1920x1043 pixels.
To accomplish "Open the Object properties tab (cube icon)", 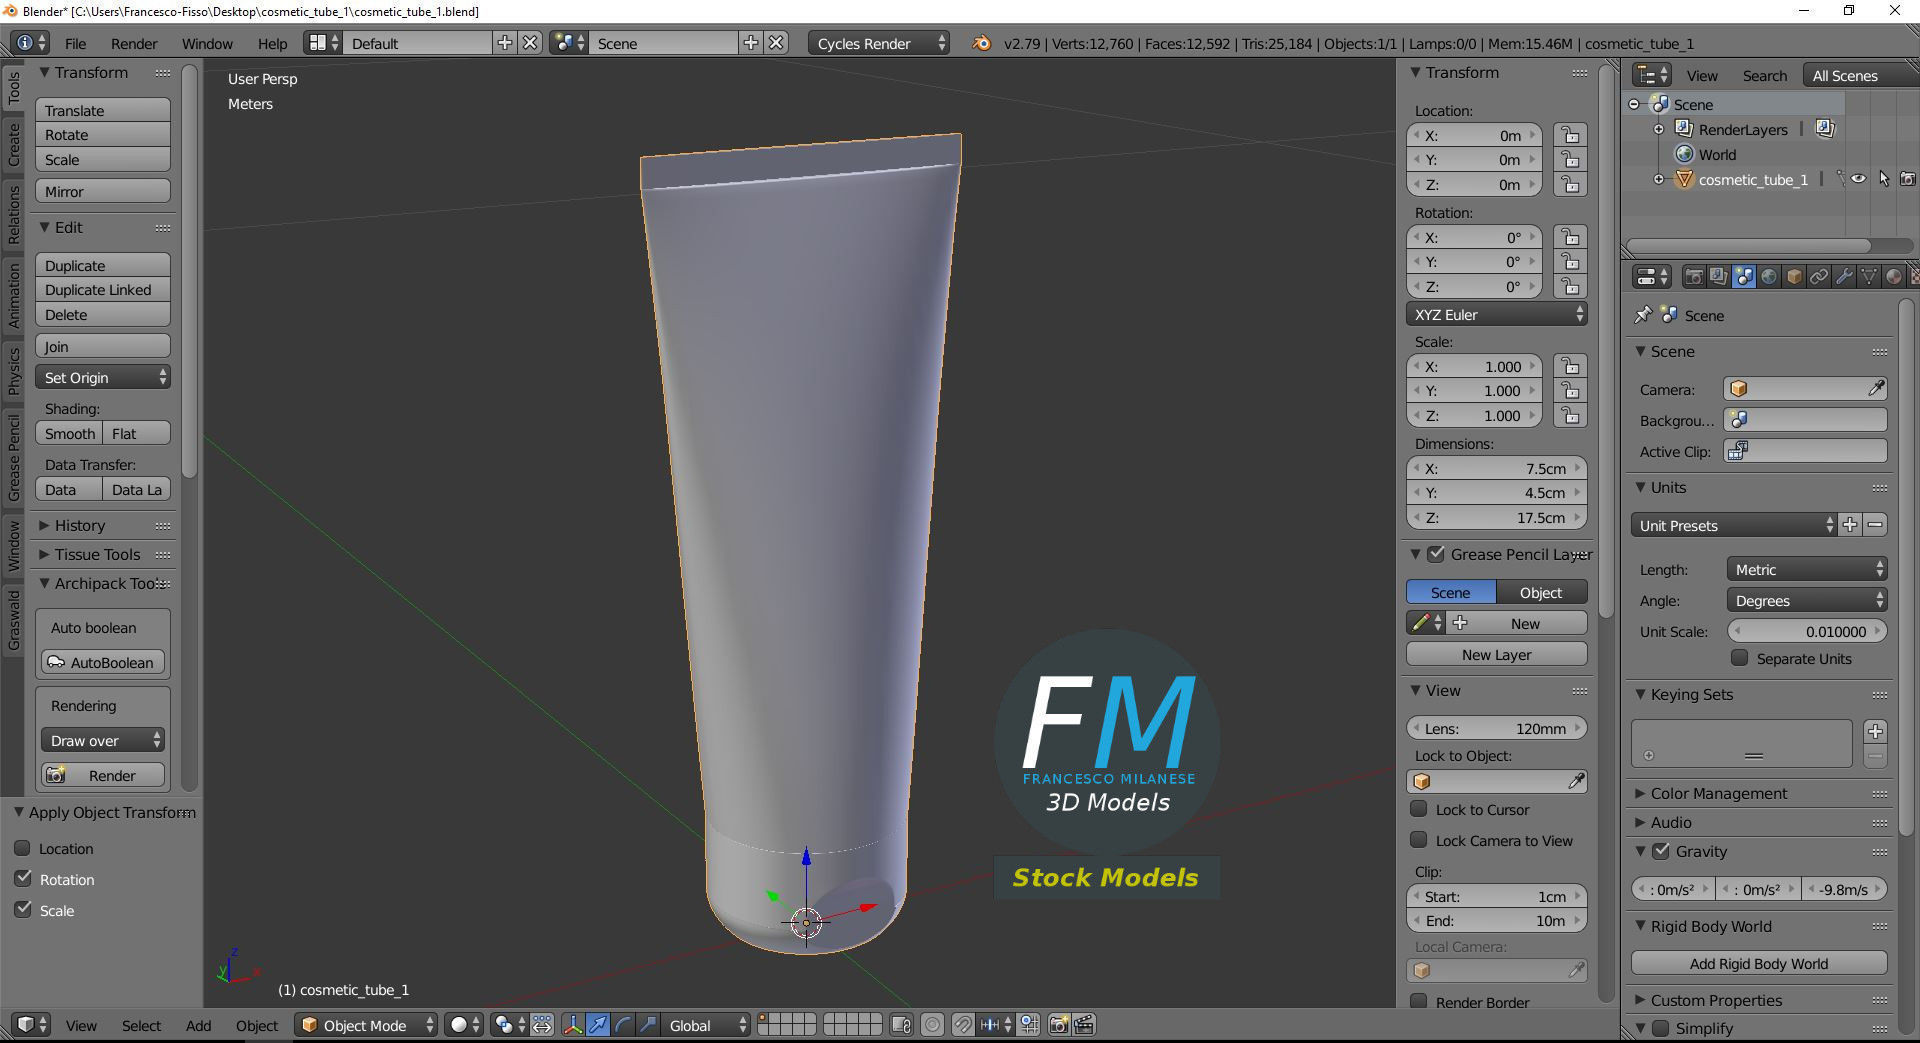I will pos(1794,277).
